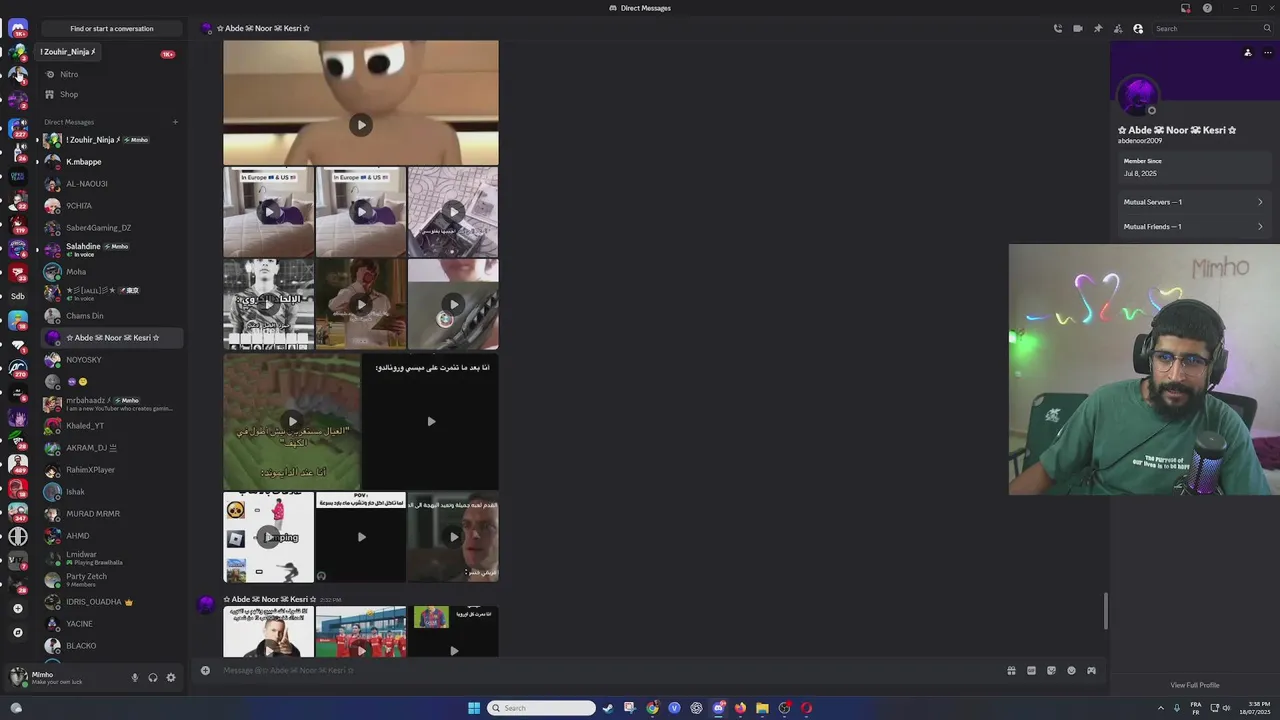The image size is (1280, 720).
Task: Start a video call
Action: [x=1078, y=29]
